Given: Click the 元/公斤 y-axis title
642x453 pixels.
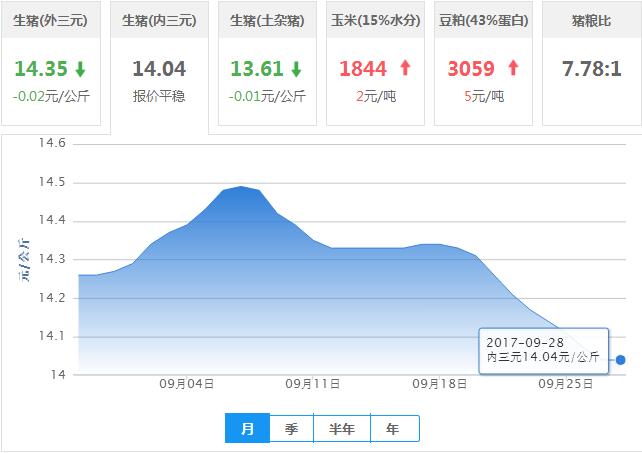Looking at the screenshot, I should click(x=24, y=260).
